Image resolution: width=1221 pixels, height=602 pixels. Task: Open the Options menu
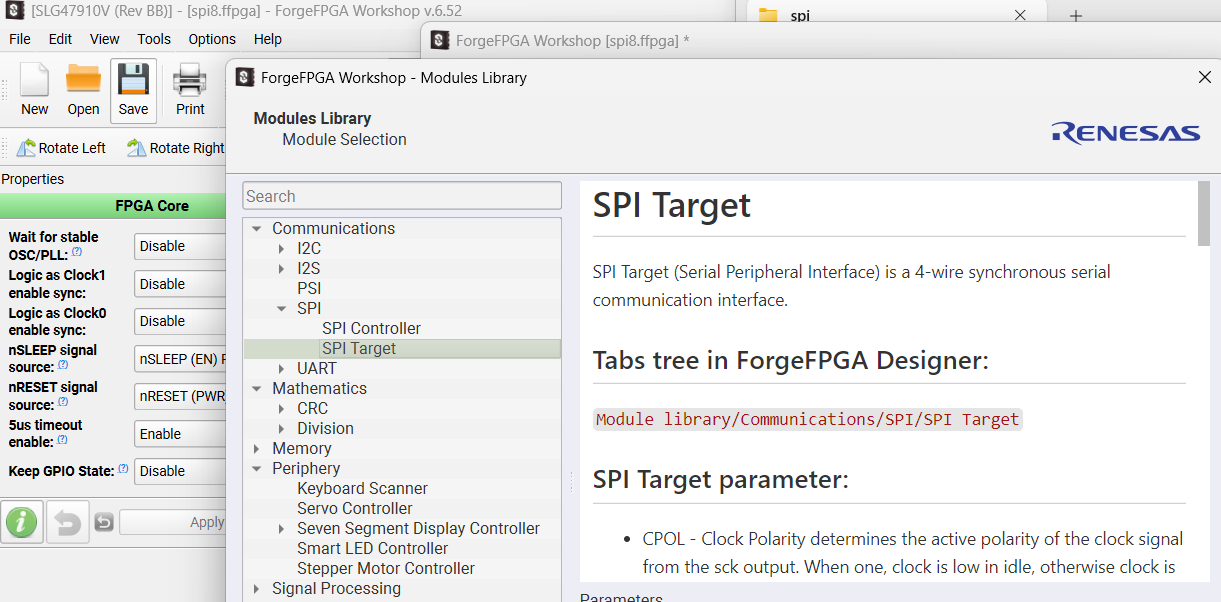212,39
